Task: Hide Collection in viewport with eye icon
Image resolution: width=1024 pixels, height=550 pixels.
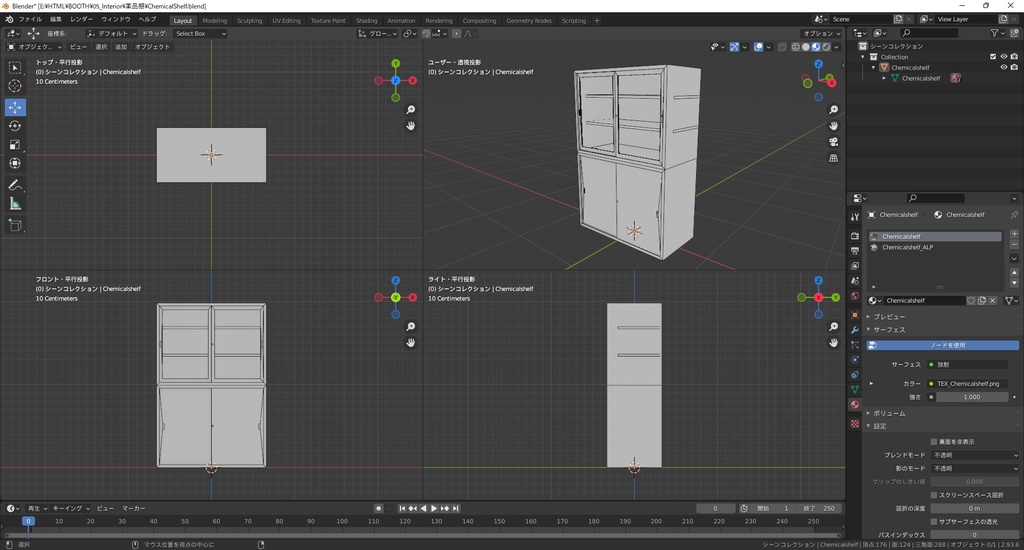Action: pos(1004,57)
